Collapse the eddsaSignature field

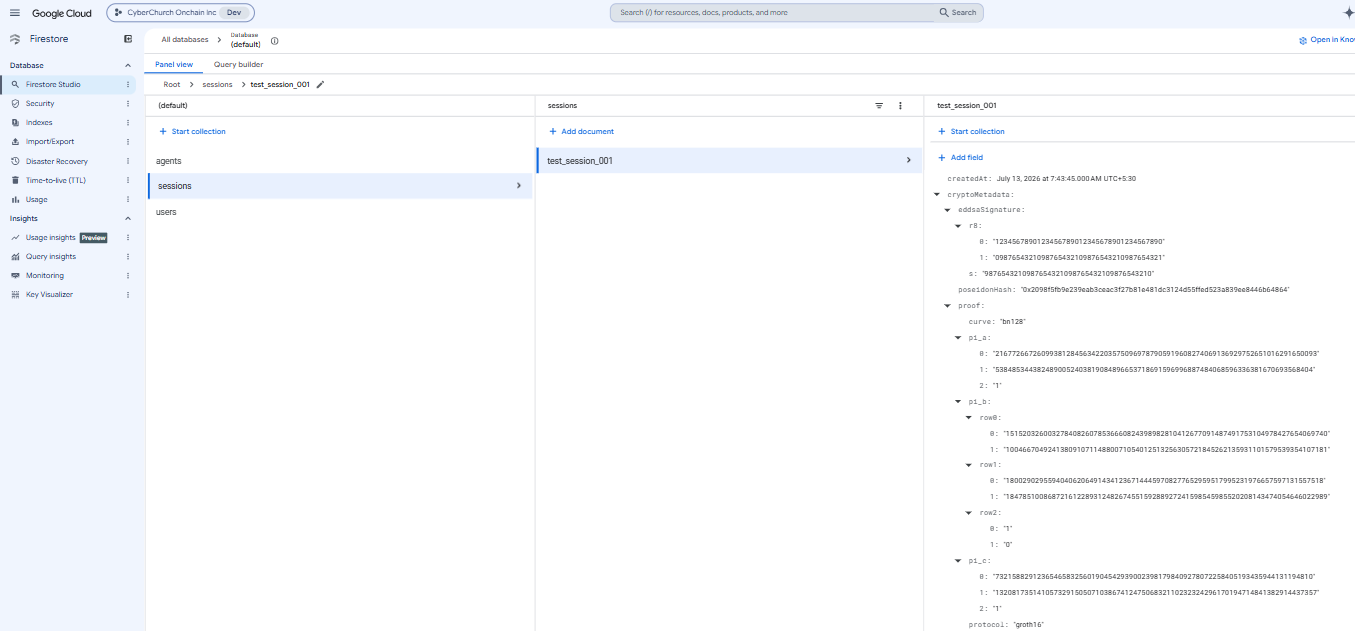[948, 210]
